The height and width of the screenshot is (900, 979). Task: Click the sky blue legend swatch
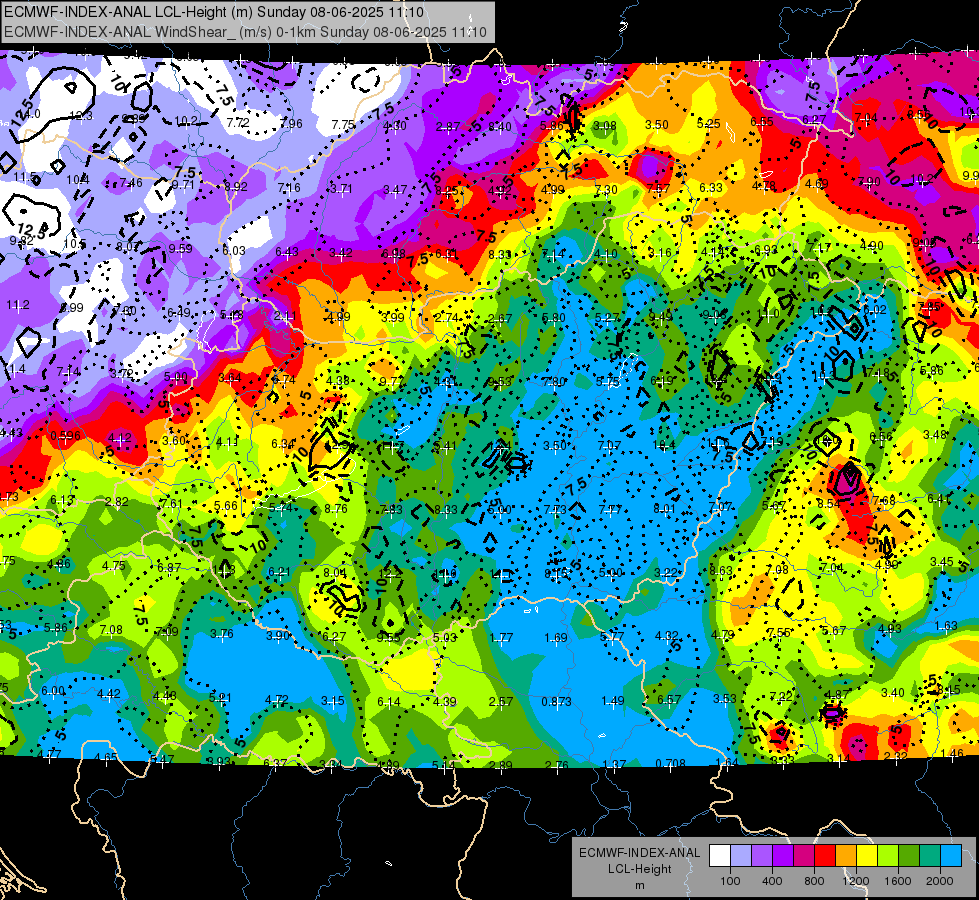[x=951, y=856]
